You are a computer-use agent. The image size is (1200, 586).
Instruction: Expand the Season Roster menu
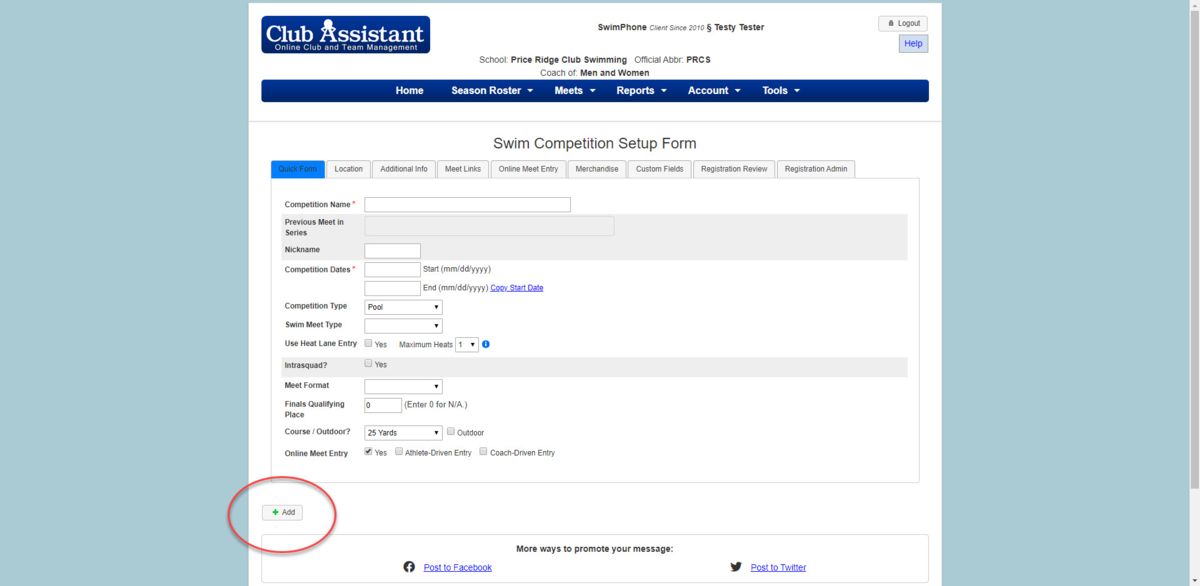point(492,91)
